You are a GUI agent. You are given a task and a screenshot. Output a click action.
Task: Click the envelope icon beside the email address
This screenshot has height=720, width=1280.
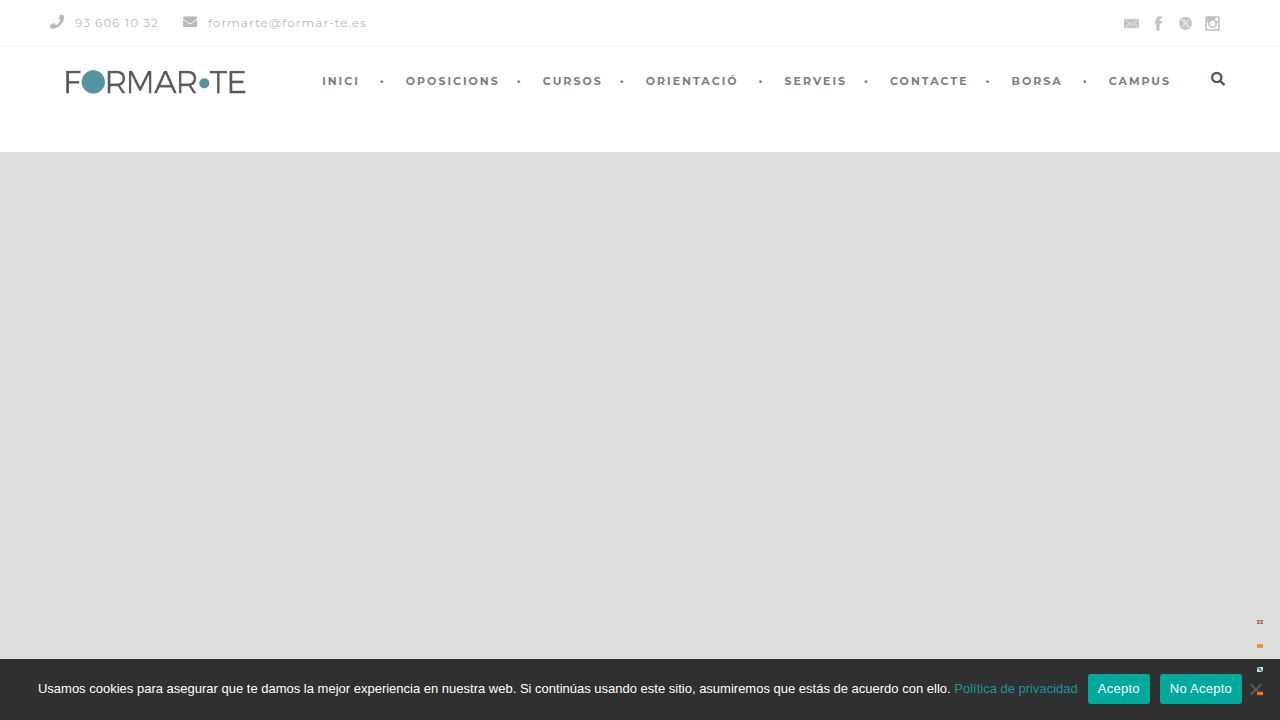pyautogui.click(x=190, y=22)
